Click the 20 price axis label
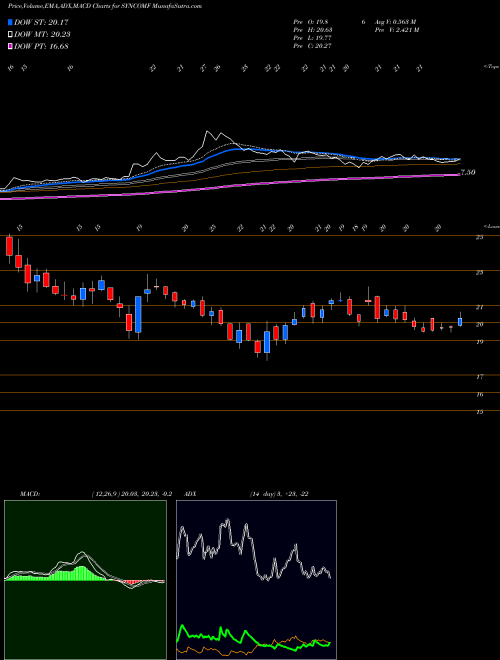Image resolution: width=500 pixels, height=660 pixels. (479, 325)
